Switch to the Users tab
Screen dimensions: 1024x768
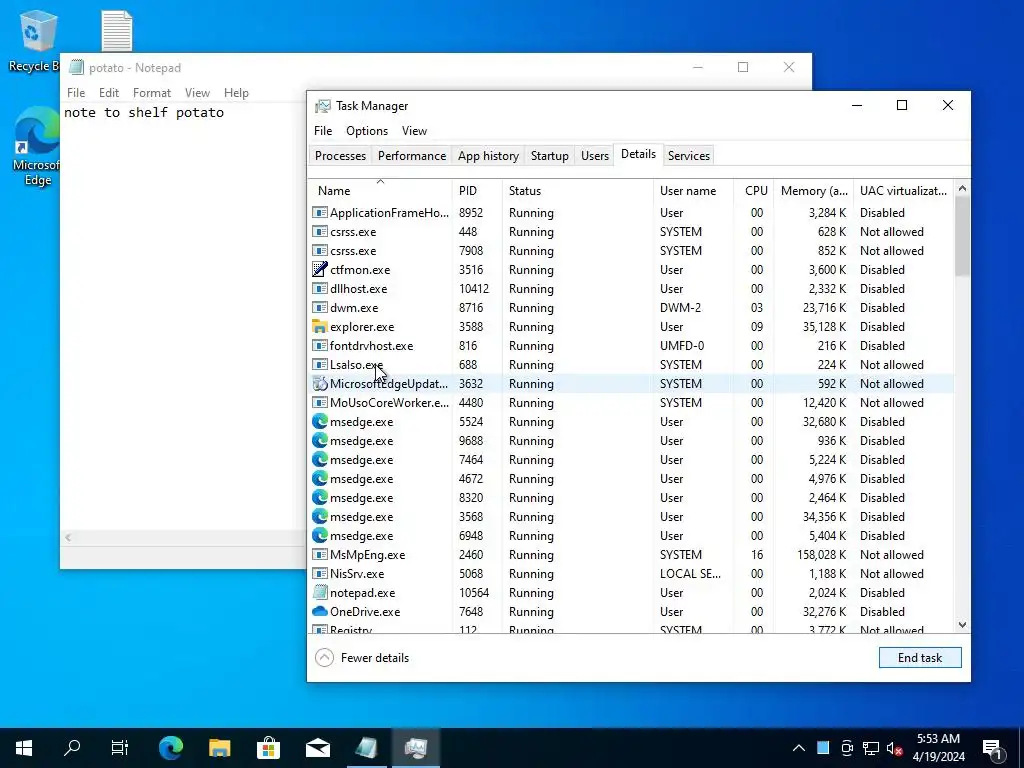595,155
